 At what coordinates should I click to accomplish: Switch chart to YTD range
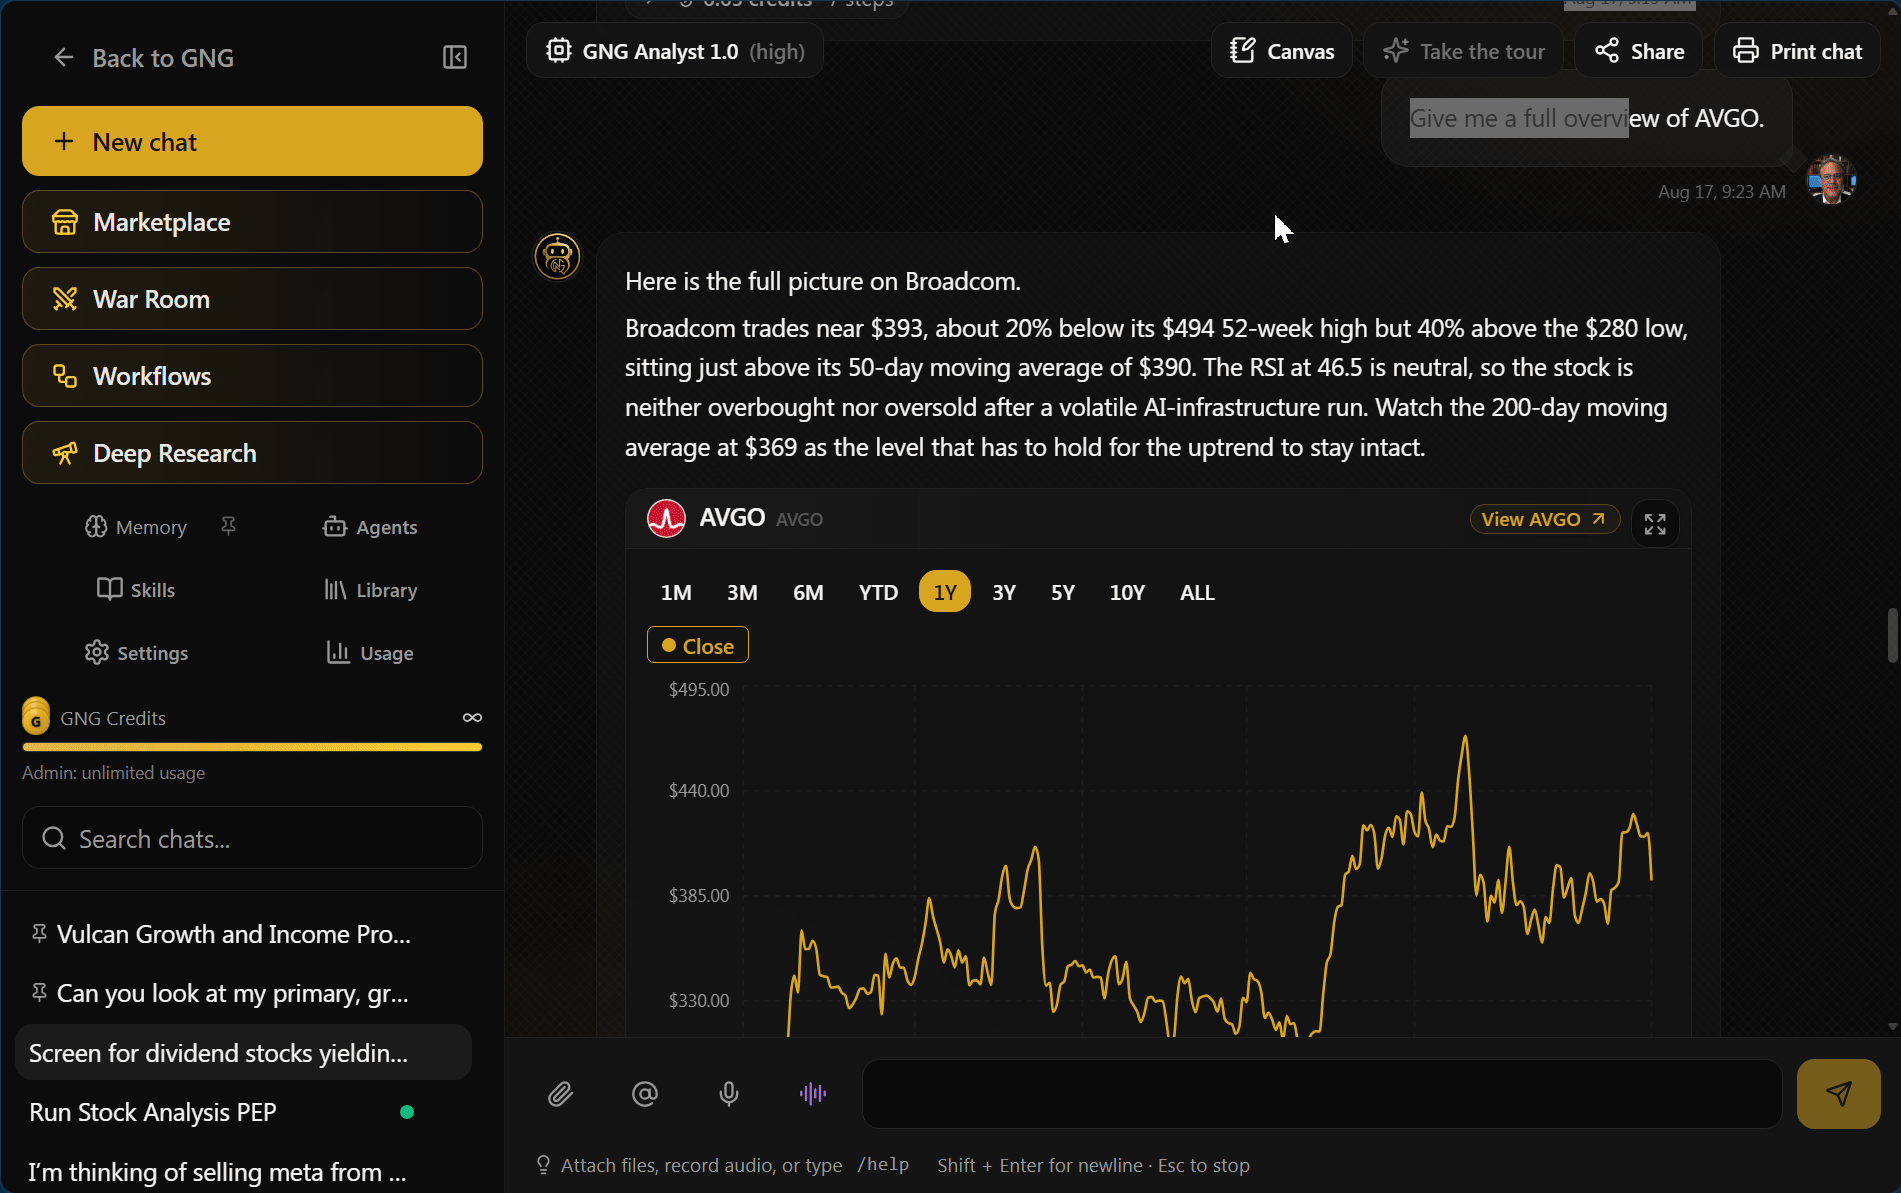(x=878, y=592)
